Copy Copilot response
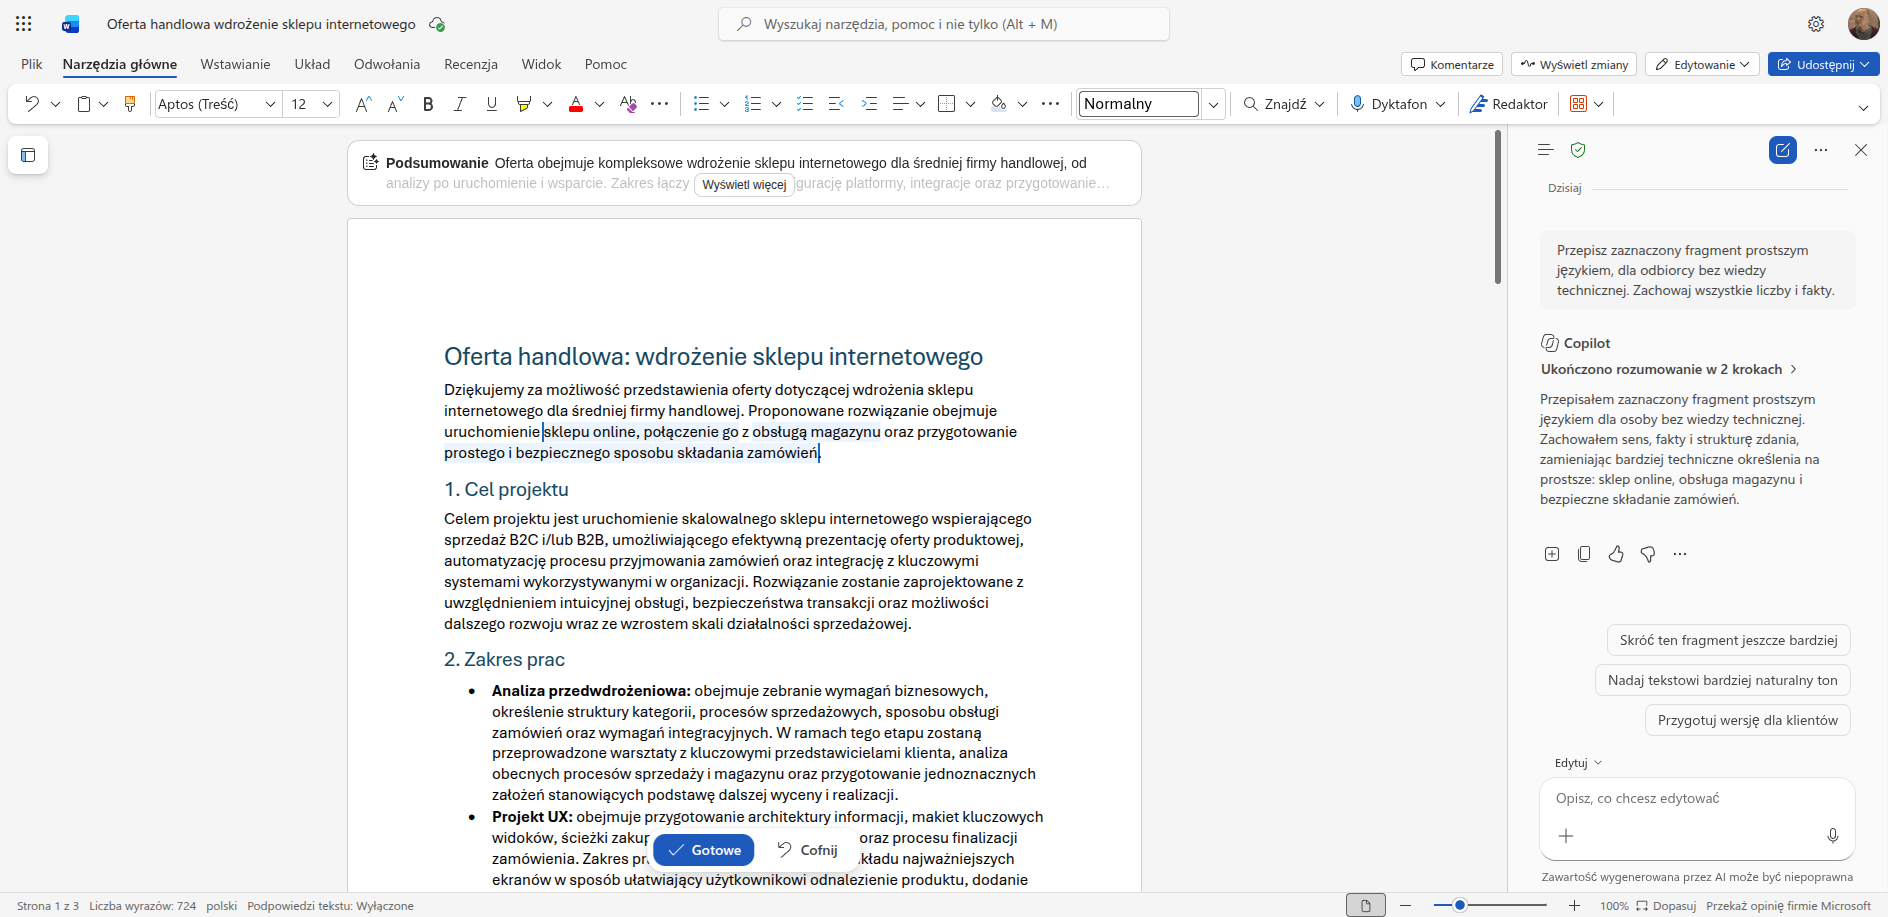The image size is (1888, 917). [1584, 554]
